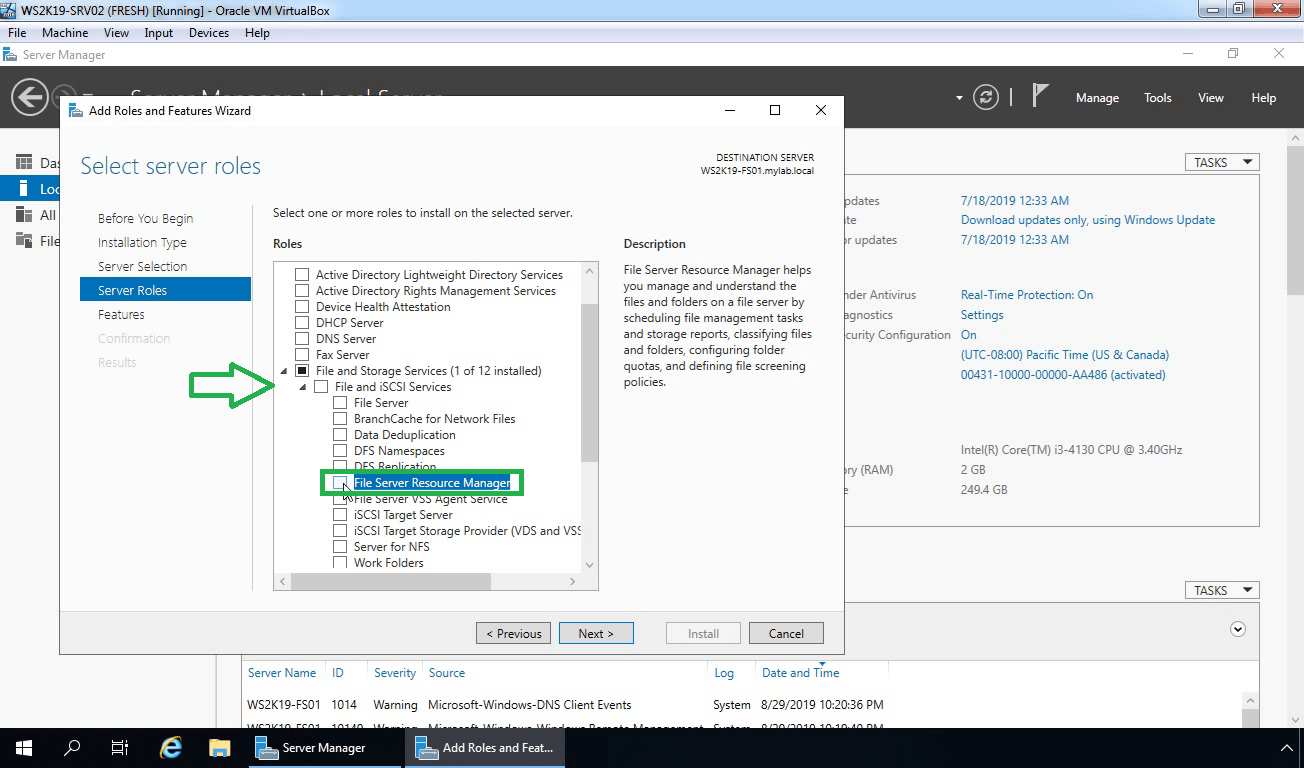
Task: Click scroll-down arrow of roles list
Action: 589,565
